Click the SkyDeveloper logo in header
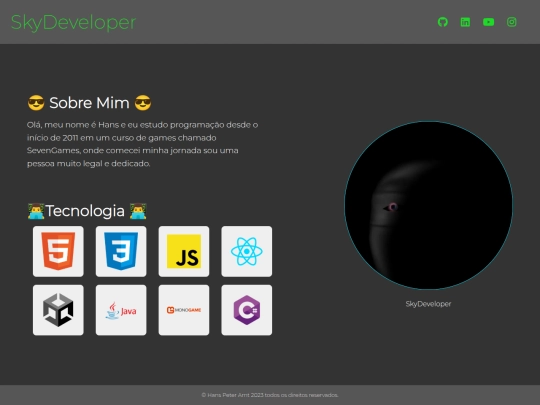The image size is (540, 405). 73,22
